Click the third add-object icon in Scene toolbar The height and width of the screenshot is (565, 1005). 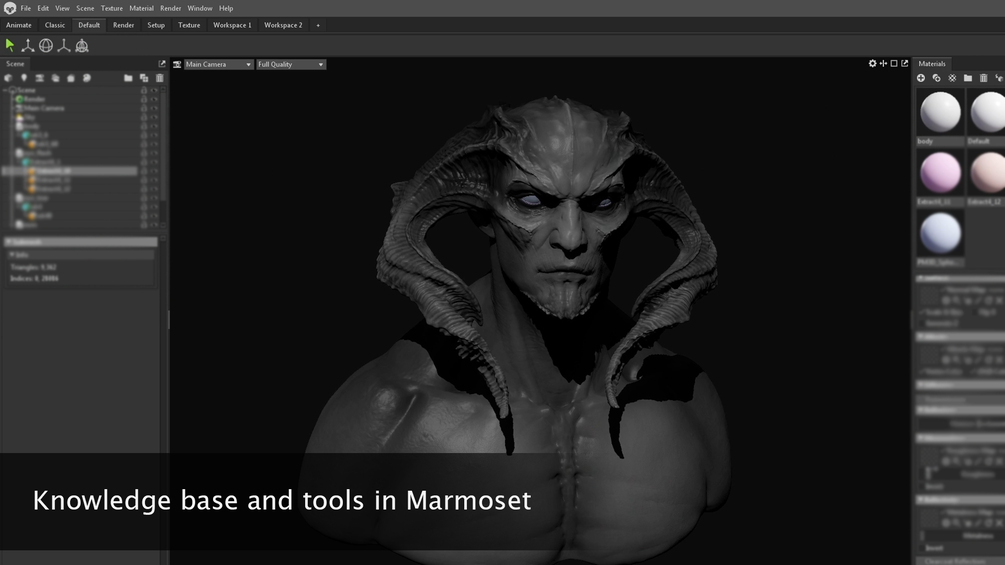click(40, 78)
